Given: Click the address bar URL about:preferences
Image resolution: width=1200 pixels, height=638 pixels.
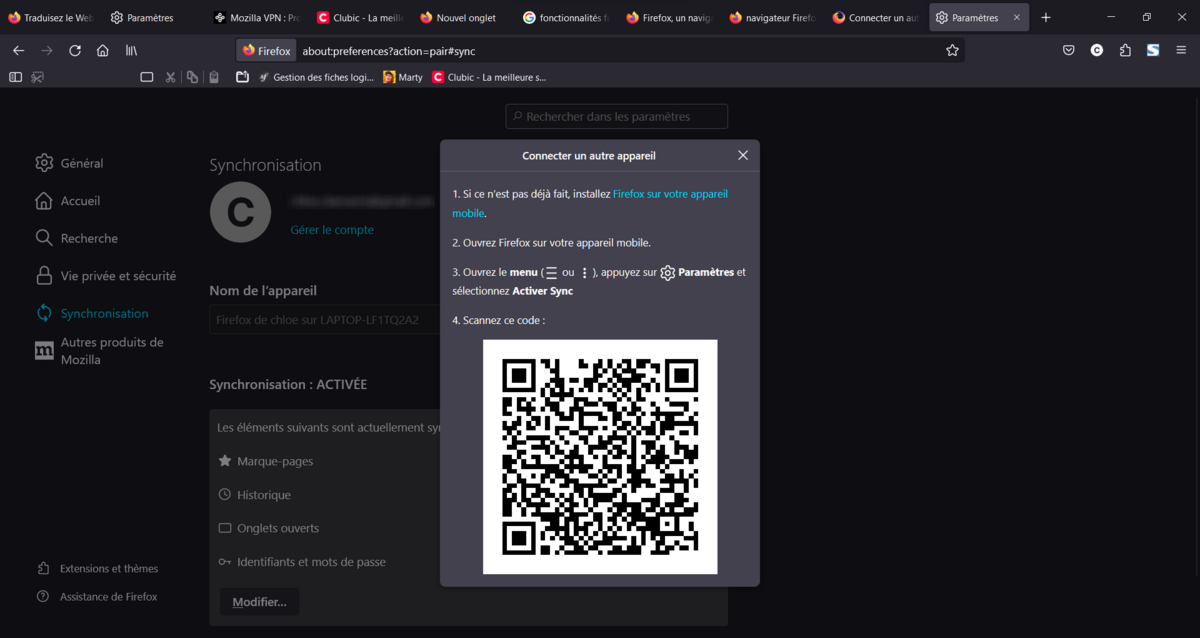Looking at the screenshot, I should pyautogui.click(x=389, y=51).
